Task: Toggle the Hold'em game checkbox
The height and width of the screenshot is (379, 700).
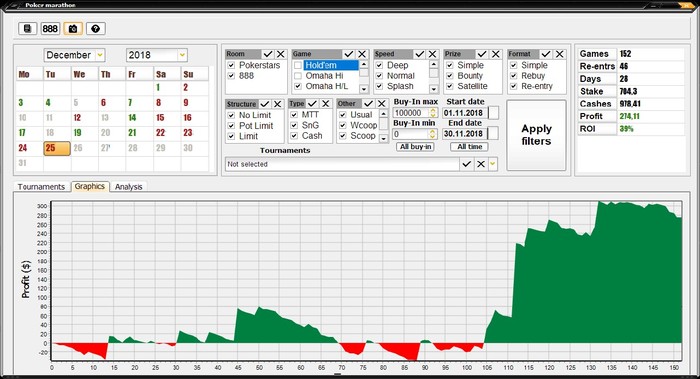Action: tap(298, 65)
